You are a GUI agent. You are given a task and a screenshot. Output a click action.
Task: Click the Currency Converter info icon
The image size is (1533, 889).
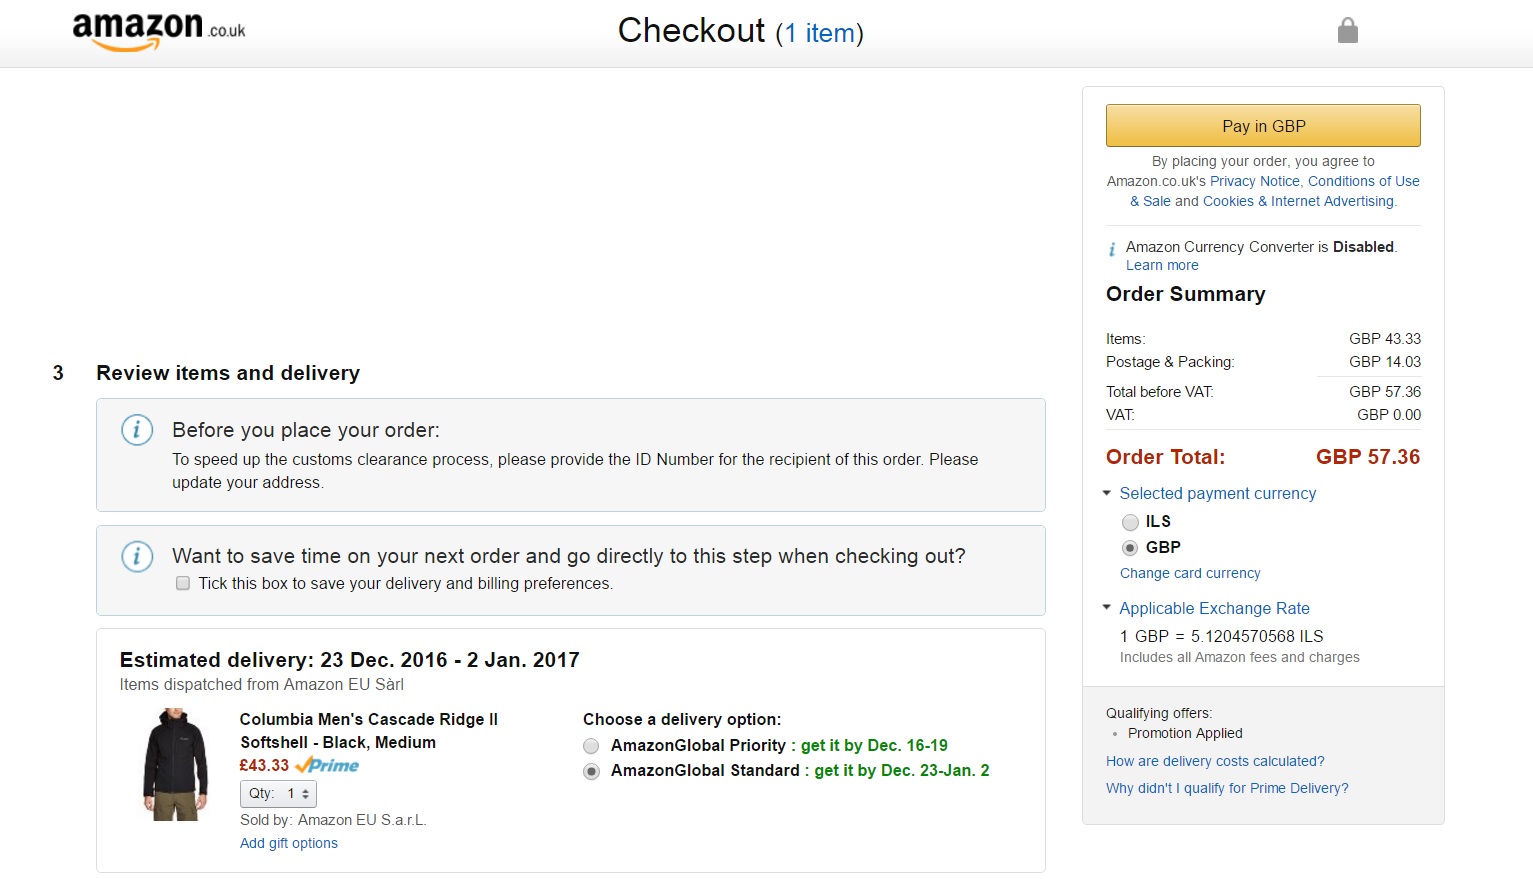pos(1112,249)
